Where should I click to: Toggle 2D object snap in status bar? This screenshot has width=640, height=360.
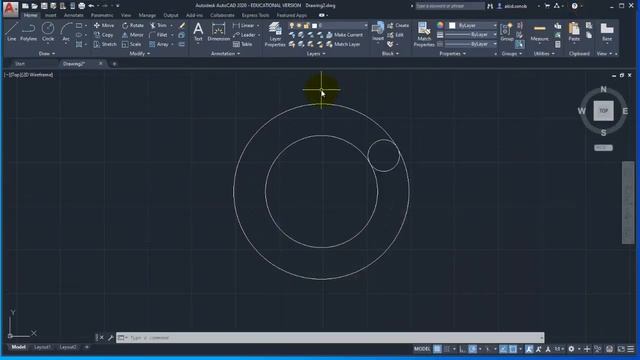pos(513,349)
